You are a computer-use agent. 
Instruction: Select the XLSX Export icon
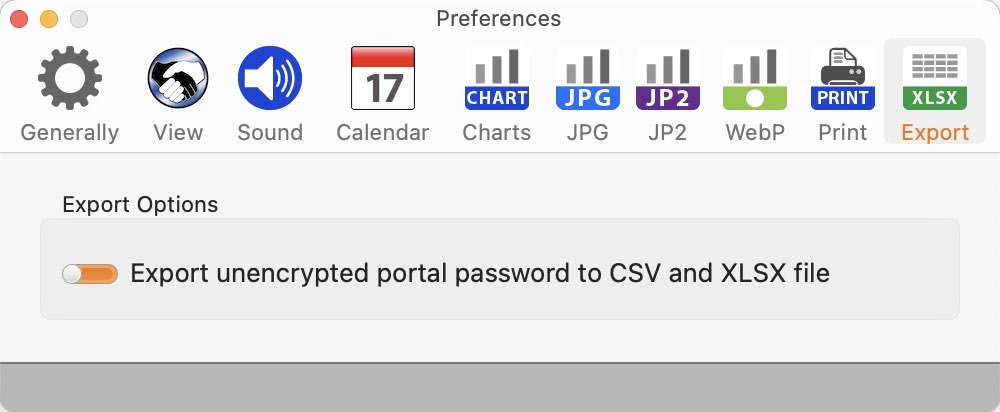tap(935, 78)
